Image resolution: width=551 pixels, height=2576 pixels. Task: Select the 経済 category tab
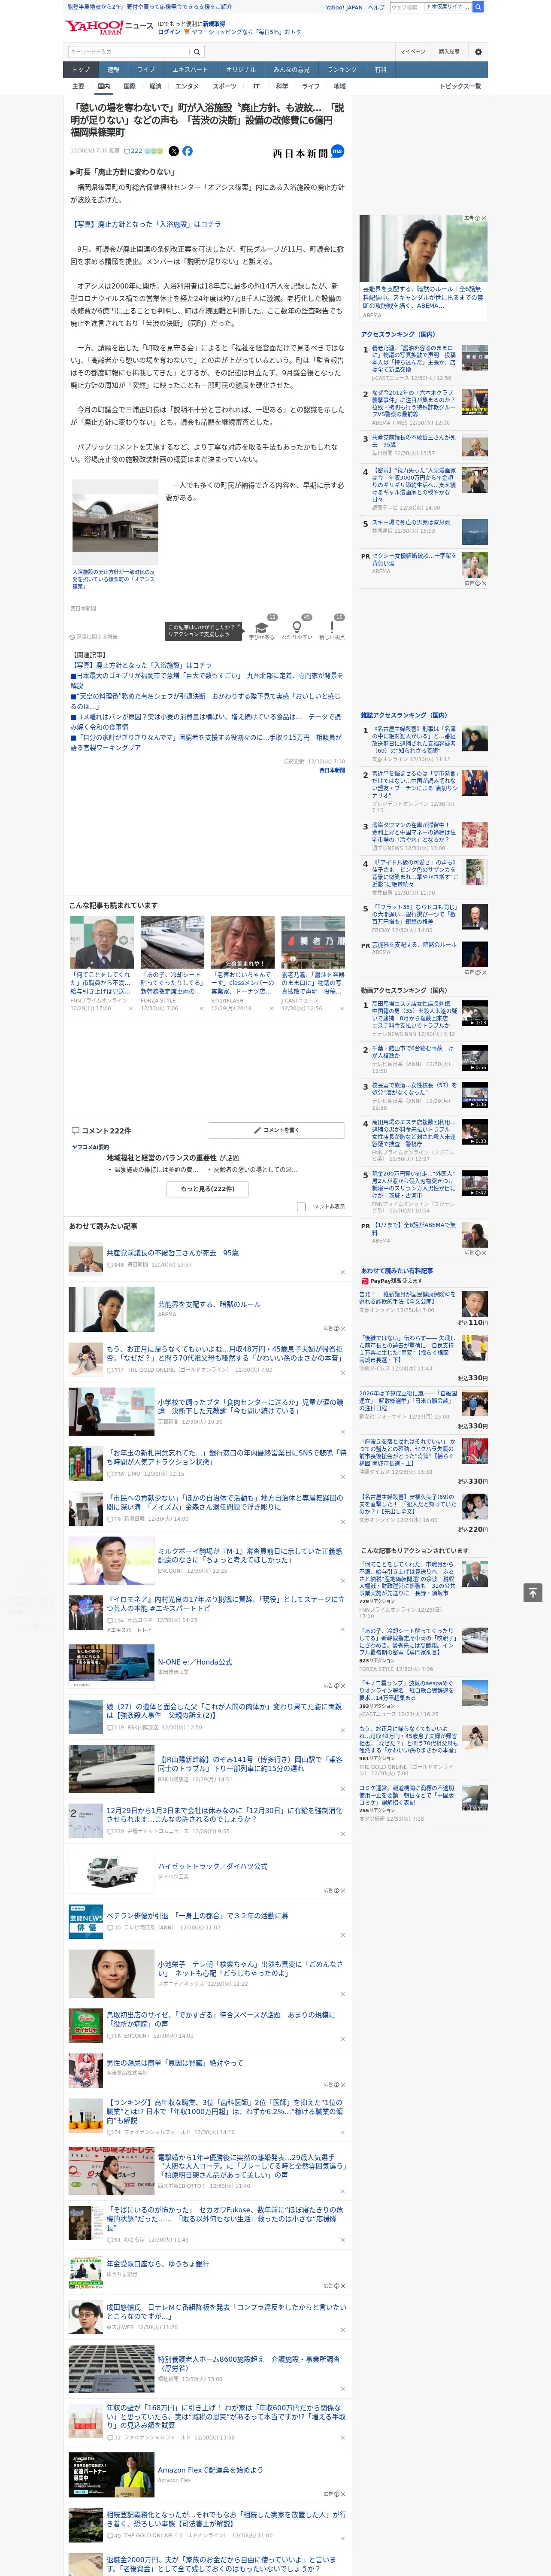tap(155, 86)
